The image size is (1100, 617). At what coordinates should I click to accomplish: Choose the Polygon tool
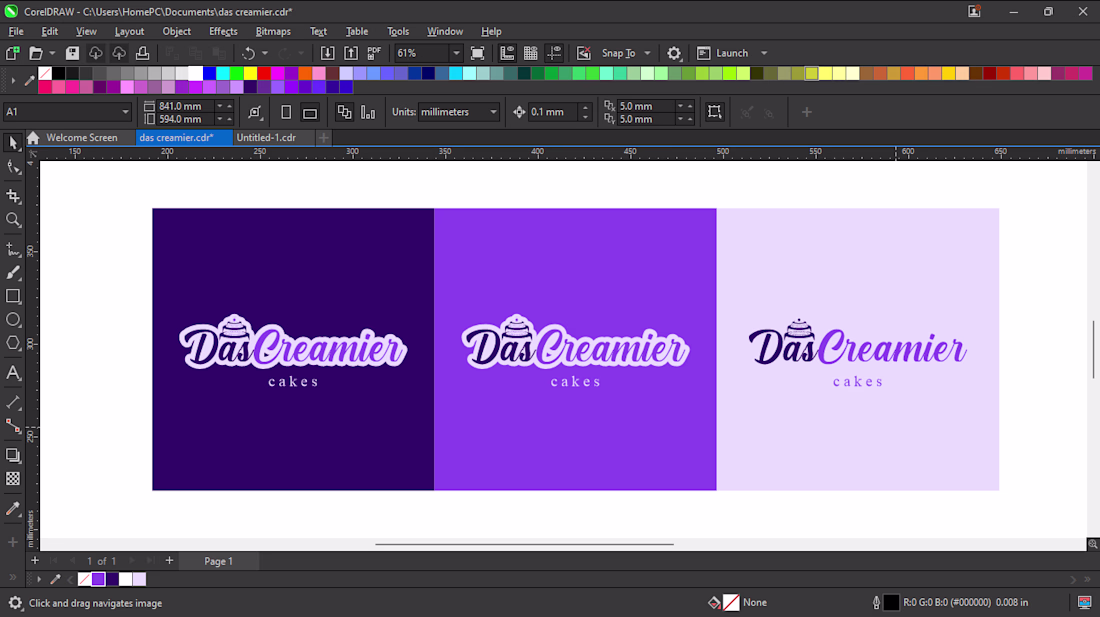click(x=13, y=344)
